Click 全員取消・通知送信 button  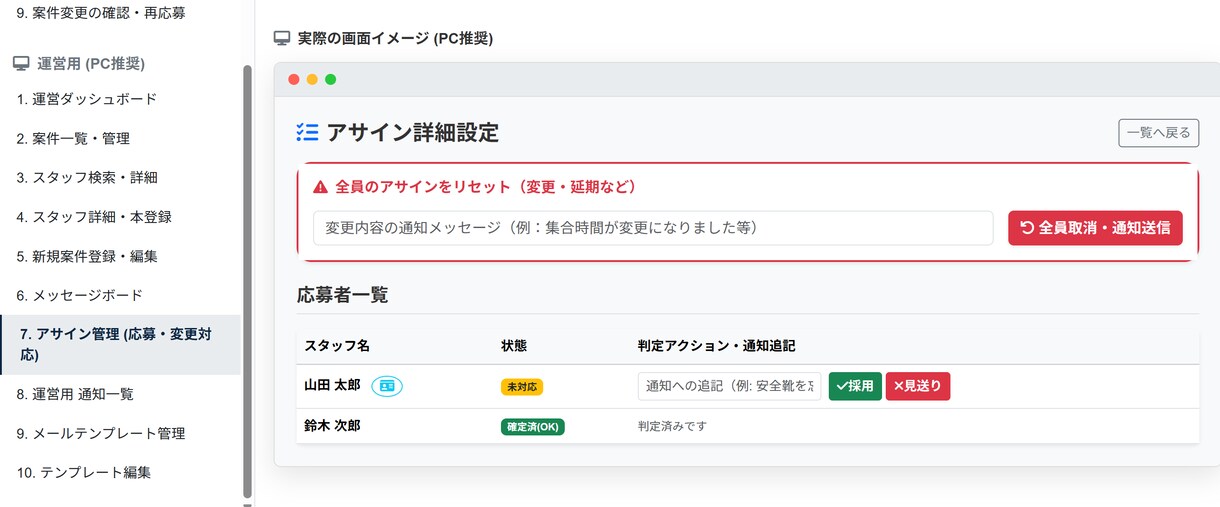point(1095,228)
